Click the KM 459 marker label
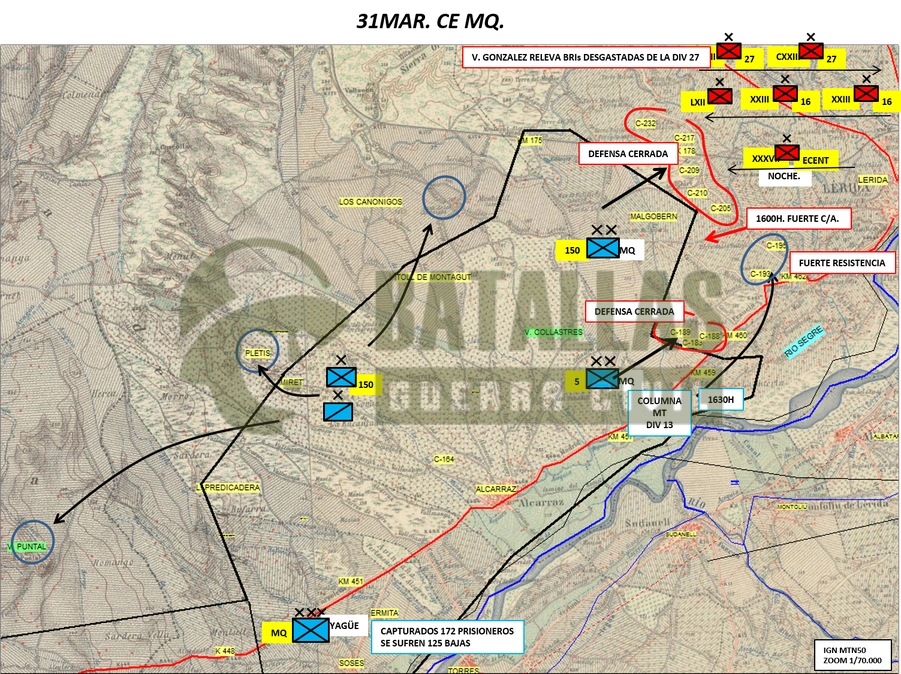This screenshot has height=674, width=901. click(703, 373)
